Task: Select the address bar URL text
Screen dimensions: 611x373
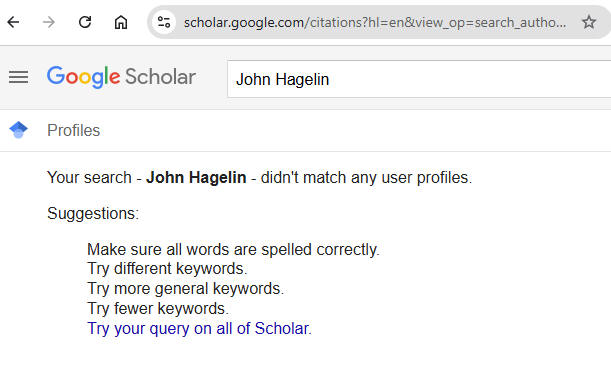Action: pos(375,23)
